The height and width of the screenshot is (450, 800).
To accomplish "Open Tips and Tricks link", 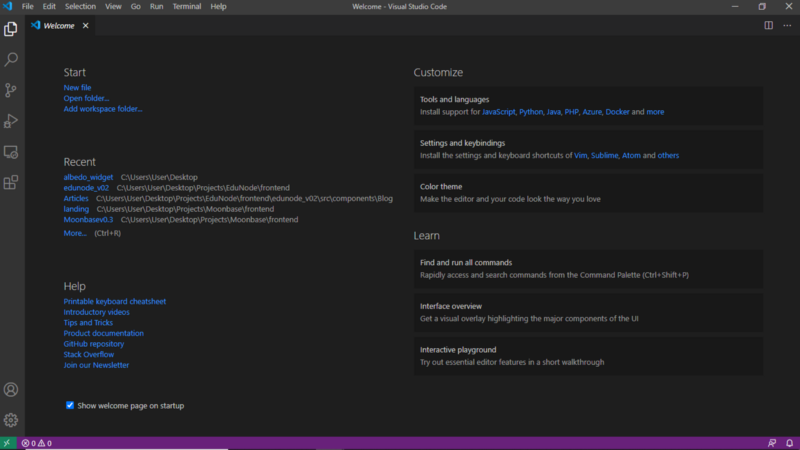I will pyautogui.click(x=88, y=323).
